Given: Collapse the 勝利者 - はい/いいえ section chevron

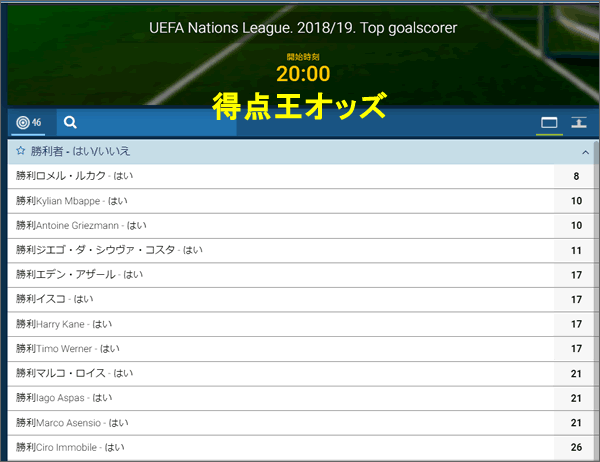Looking at the screenshot, I should click(585, 152).
